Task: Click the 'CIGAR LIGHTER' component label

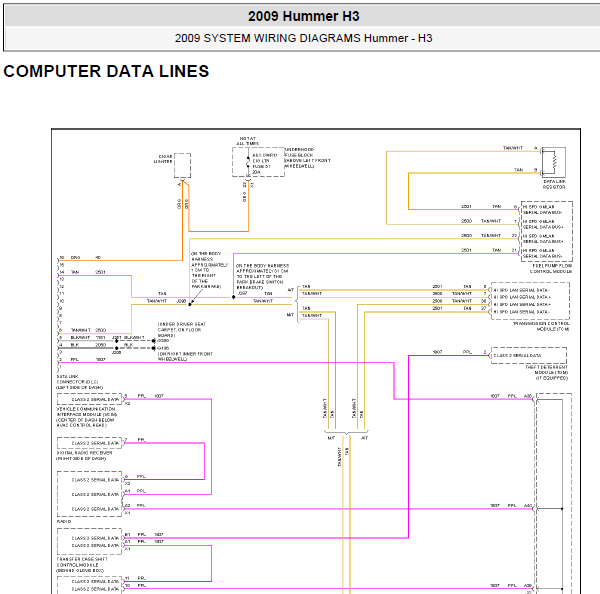Action: [x=163, y=159]
